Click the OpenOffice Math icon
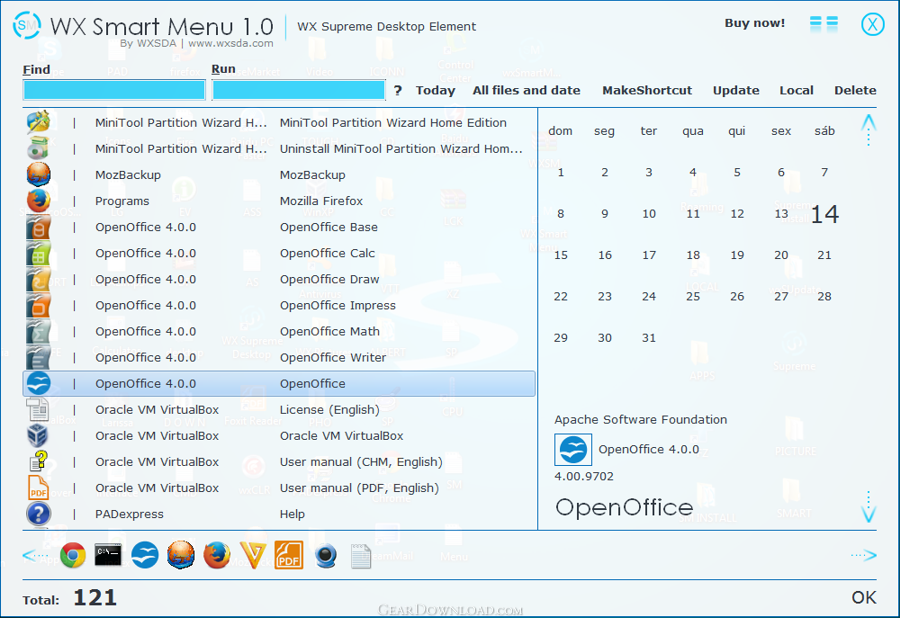This screenshot has height=618, width=900. [38, 331]
